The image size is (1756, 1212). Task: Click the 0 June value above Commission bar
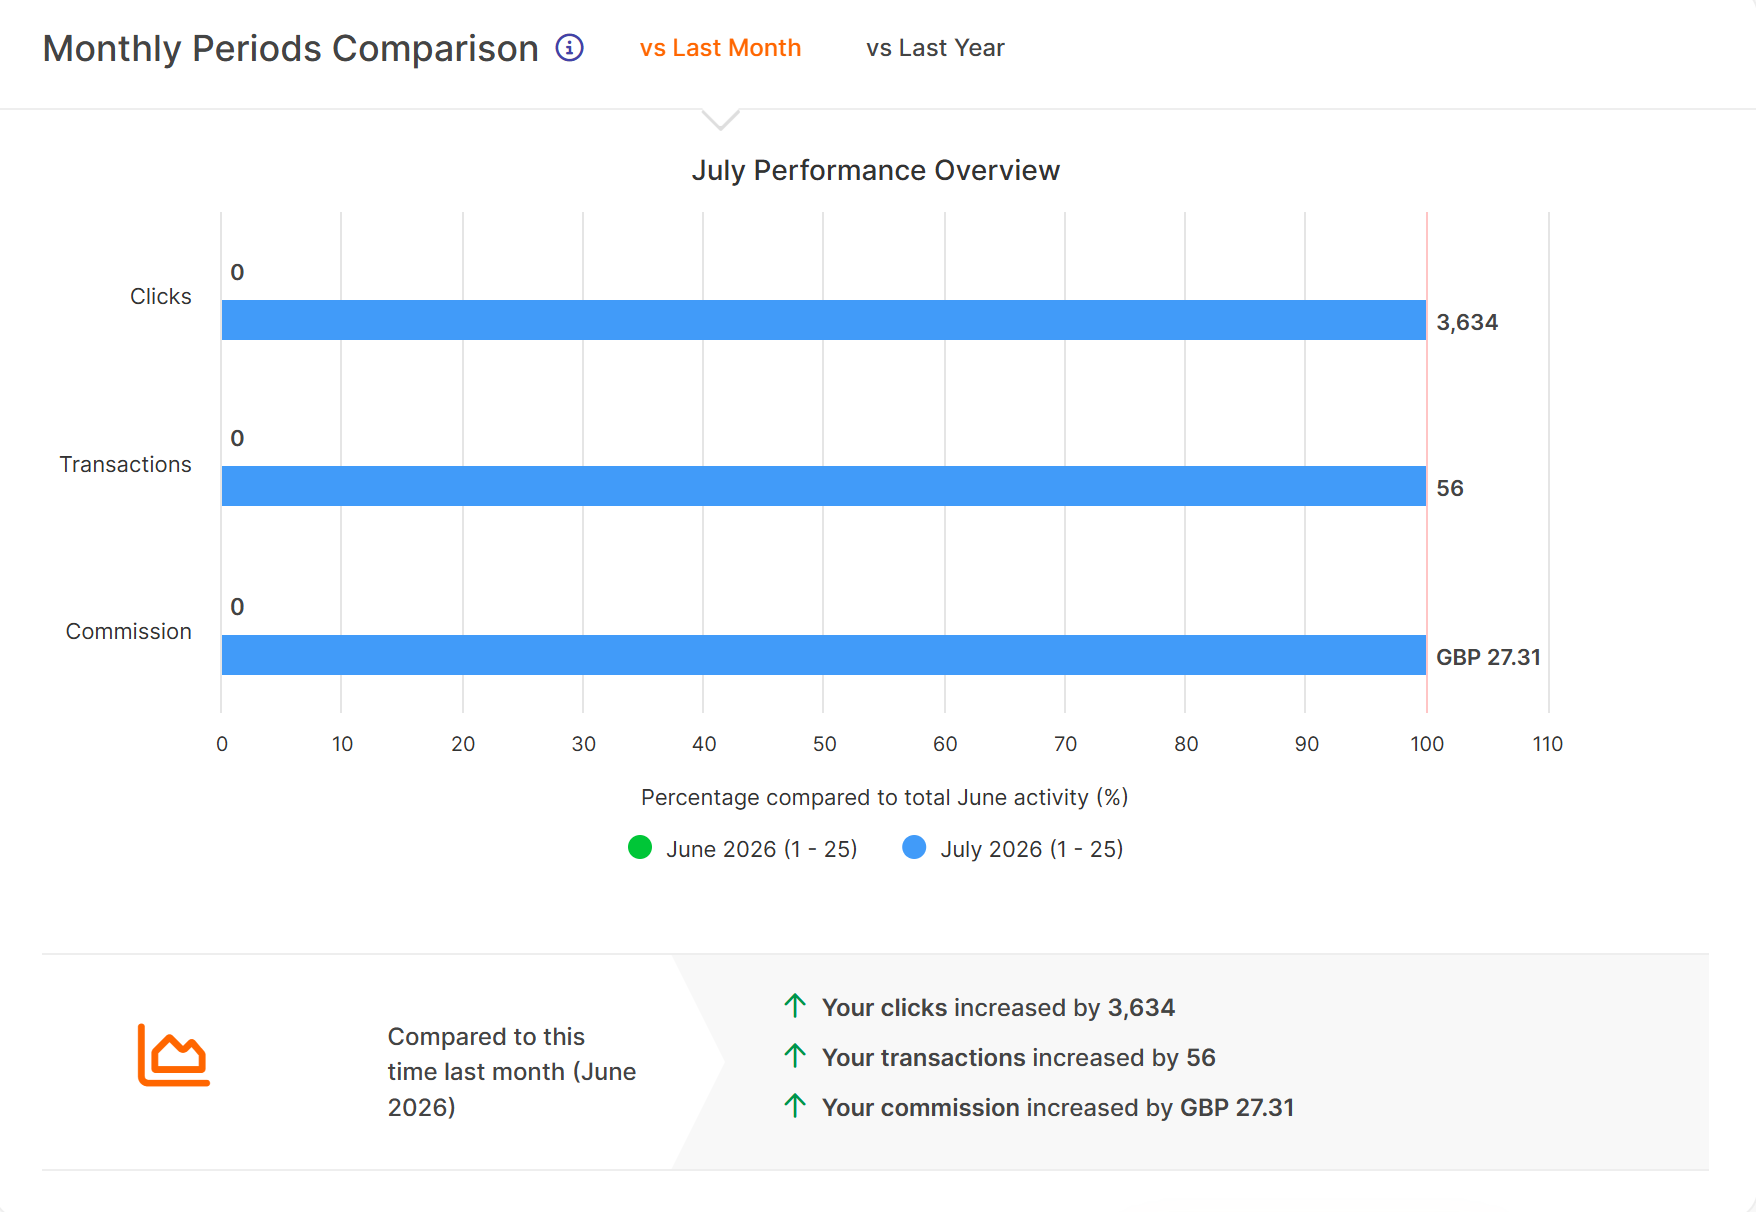[x=237, y=607]
